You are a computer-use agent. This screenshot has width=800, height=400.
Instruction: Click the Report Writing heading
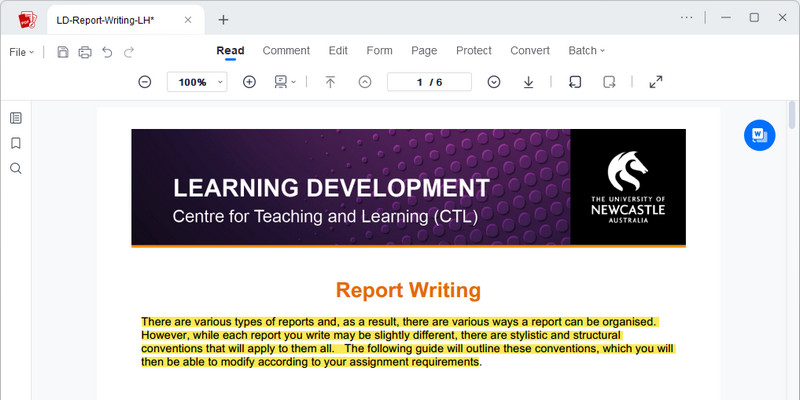point(408,290)
